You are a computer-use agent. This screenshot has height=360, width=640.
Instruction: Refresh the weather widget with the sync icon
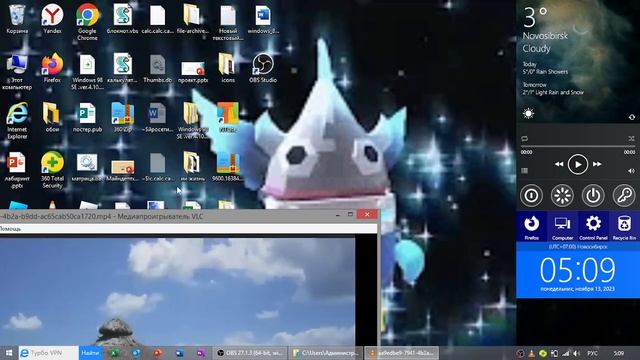point(632,118)
